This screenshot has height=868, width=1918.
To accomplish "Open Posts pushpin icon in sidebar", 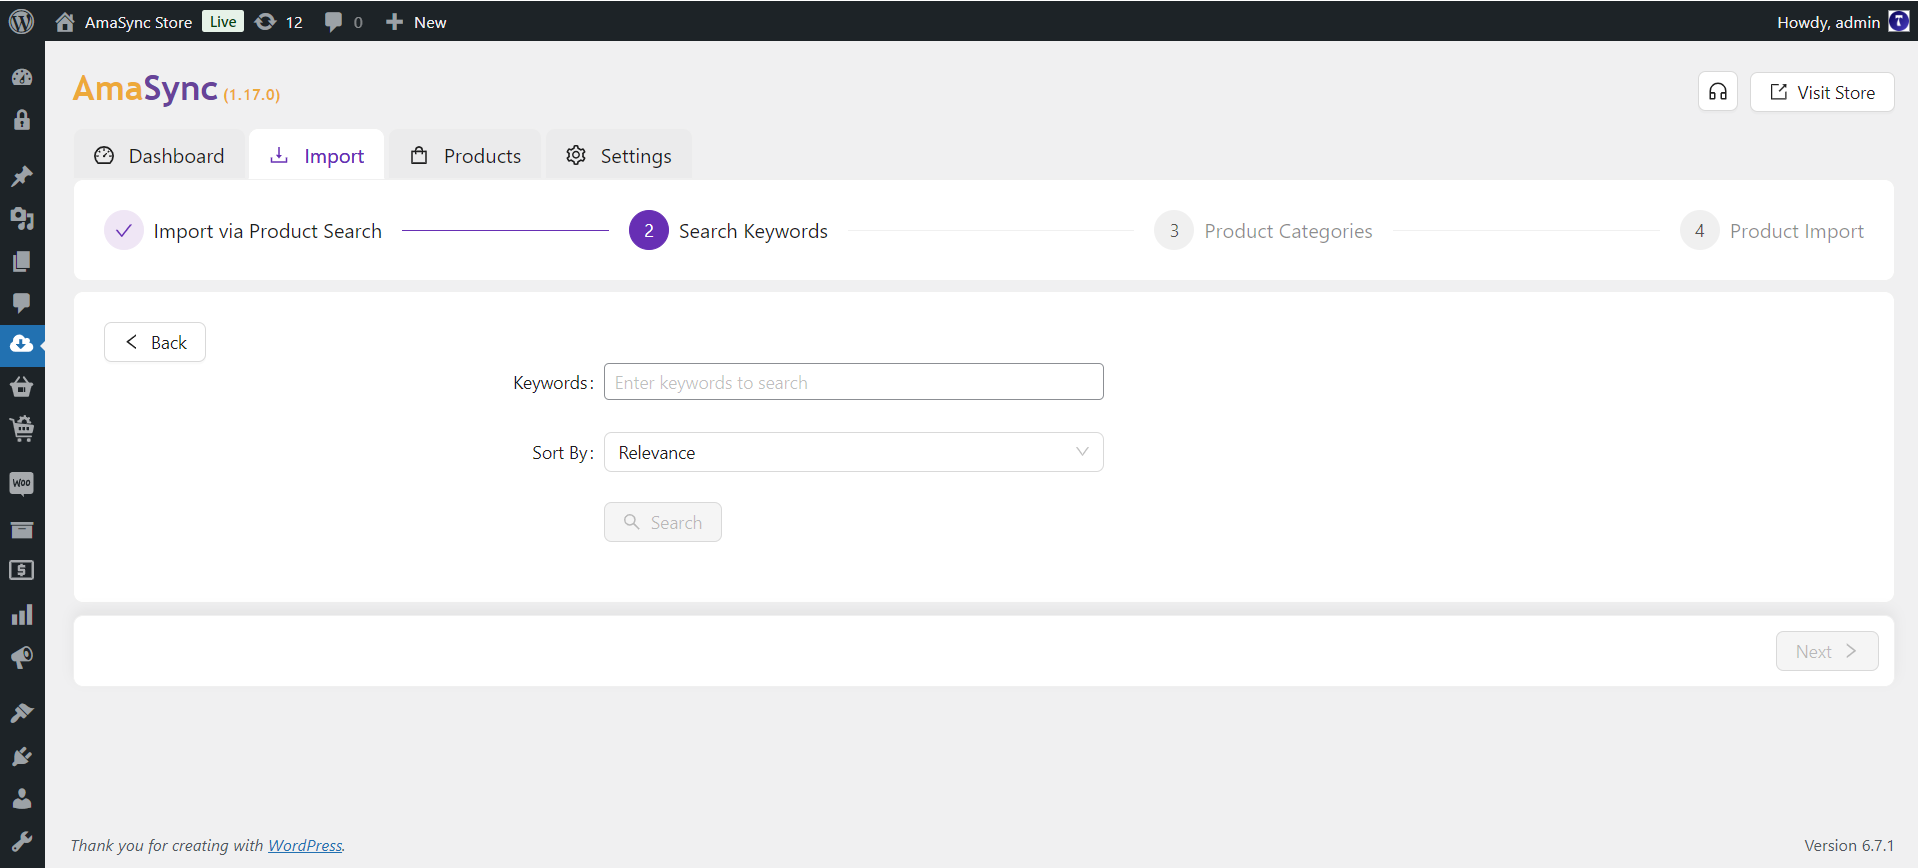I will [x=22, y=176].
